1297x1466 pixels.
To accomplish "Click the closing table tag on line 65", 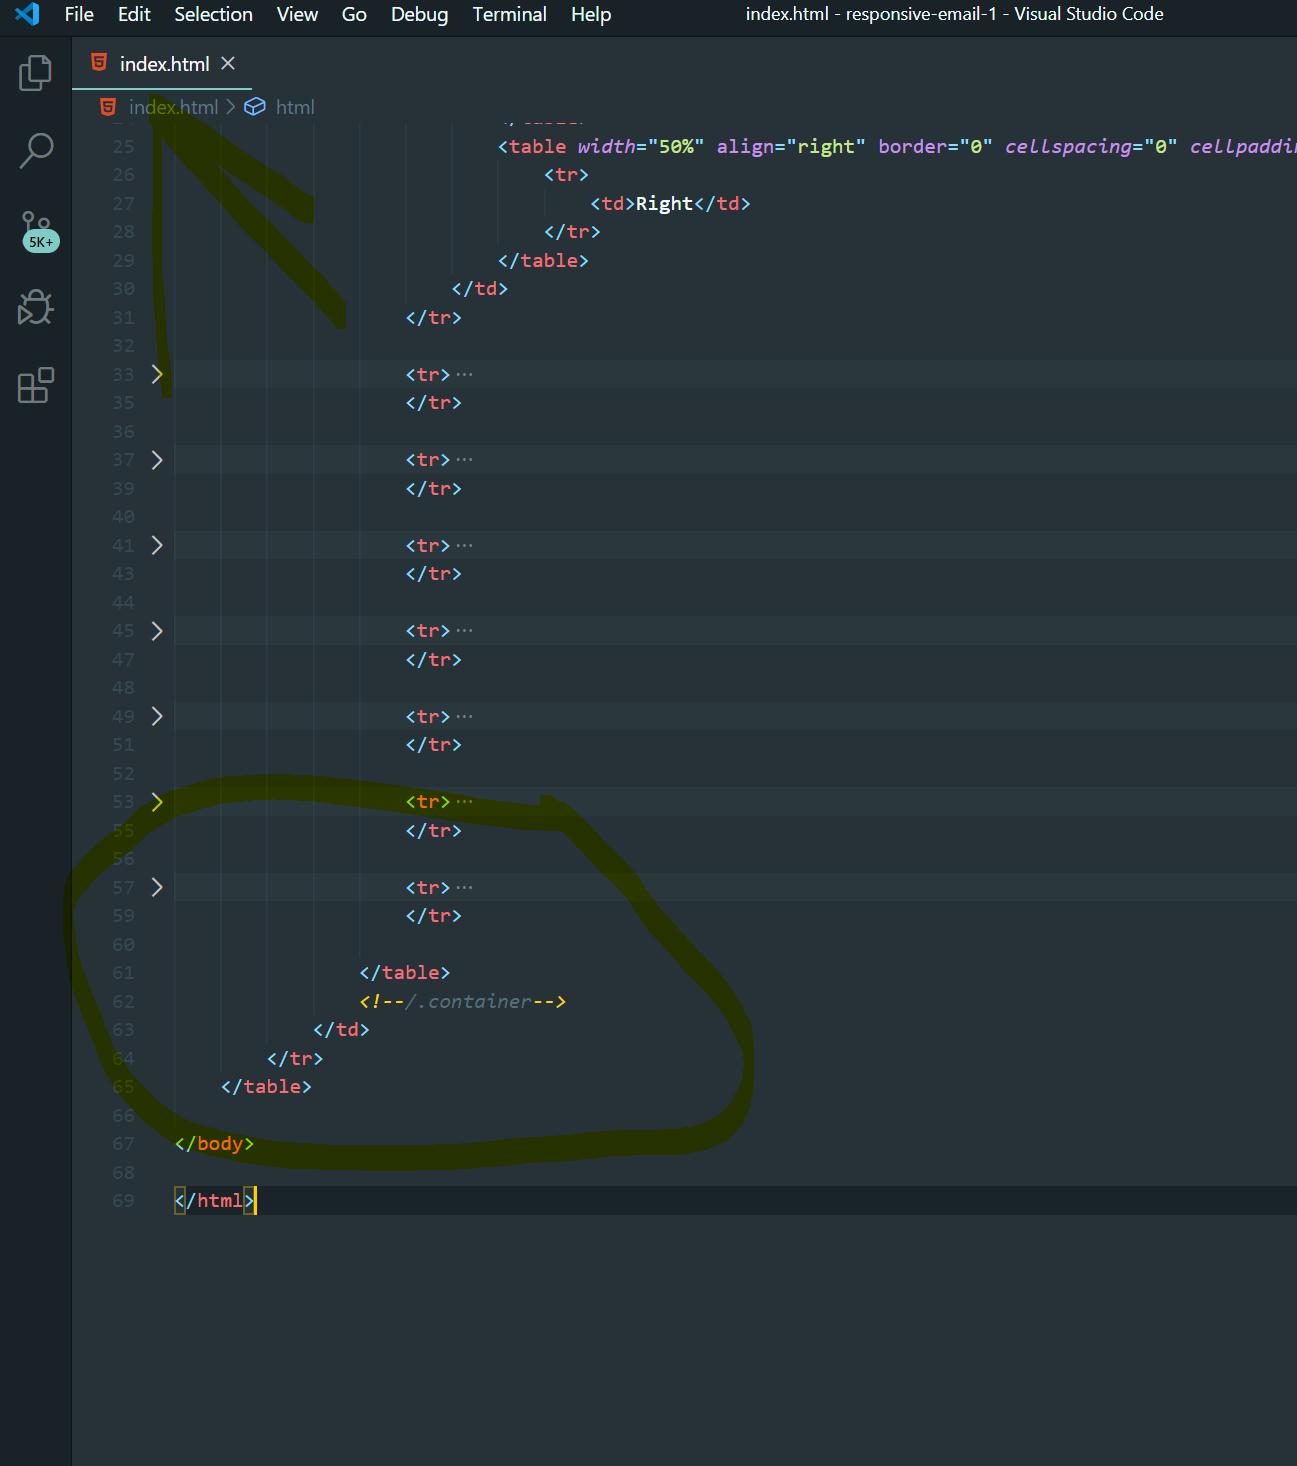I will click(266, 1086).
